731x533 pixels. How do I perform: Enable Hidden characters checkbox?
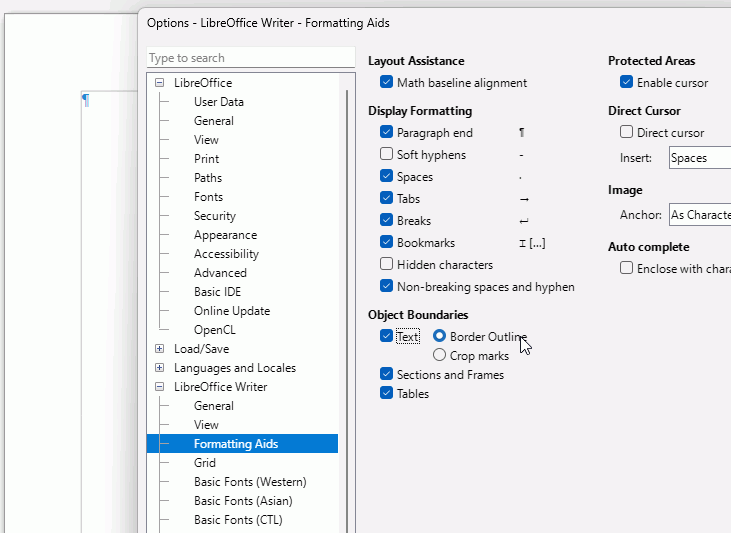click(x=386, y=265)
